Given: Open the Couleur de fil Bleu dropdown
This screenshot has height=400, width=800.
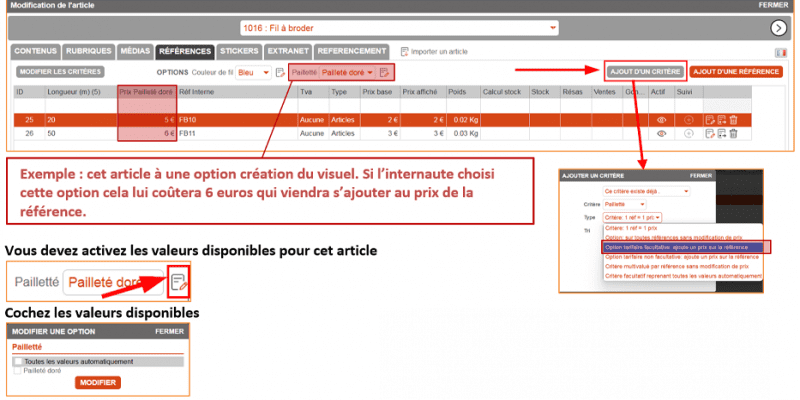Looking at the screenshot, I should click(254, 73).
